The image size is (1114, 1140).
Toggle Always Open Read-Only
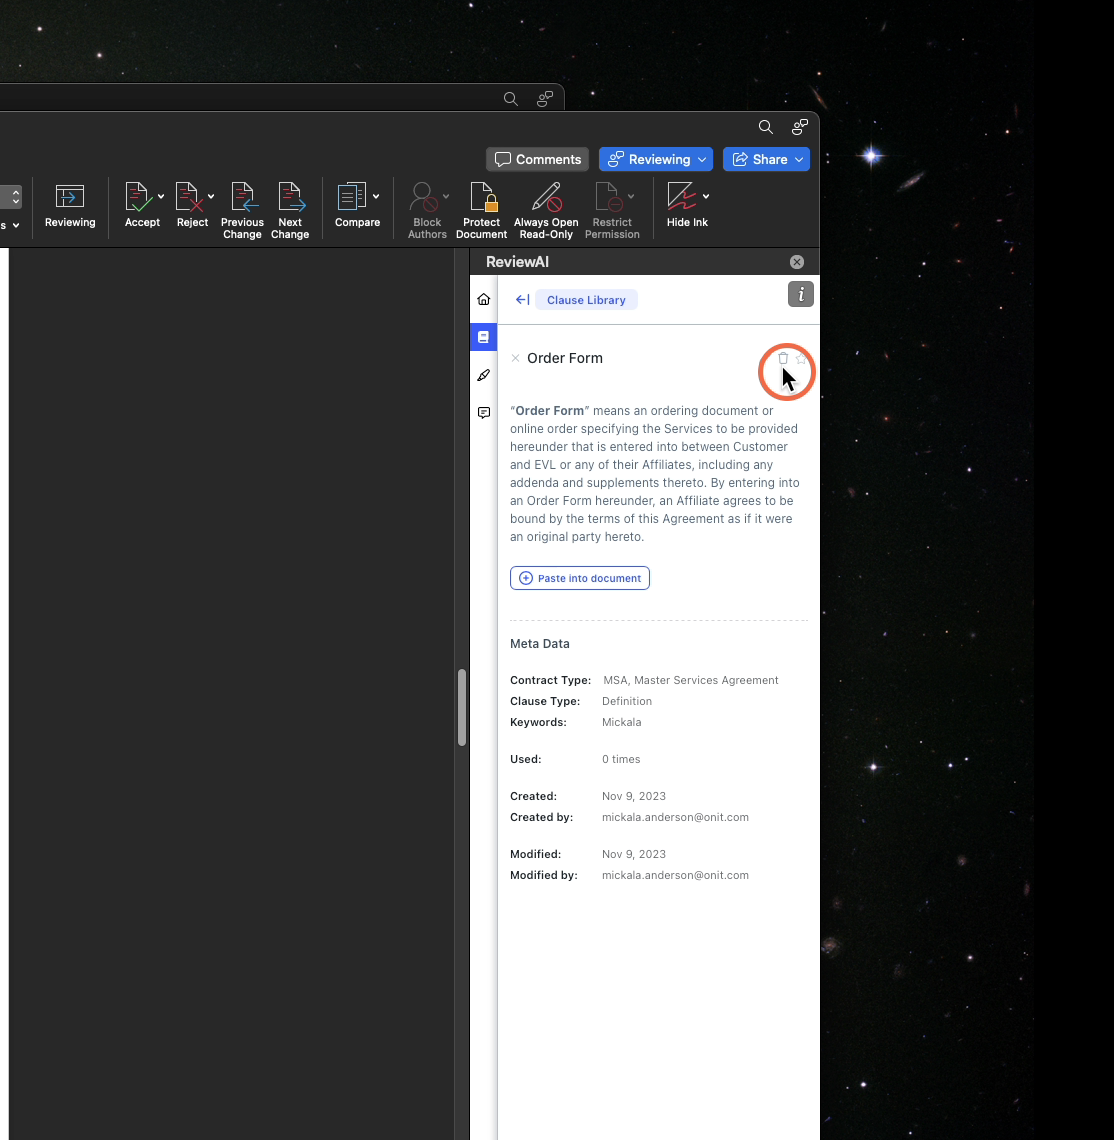pyautogui.click(x=546, y=211)
